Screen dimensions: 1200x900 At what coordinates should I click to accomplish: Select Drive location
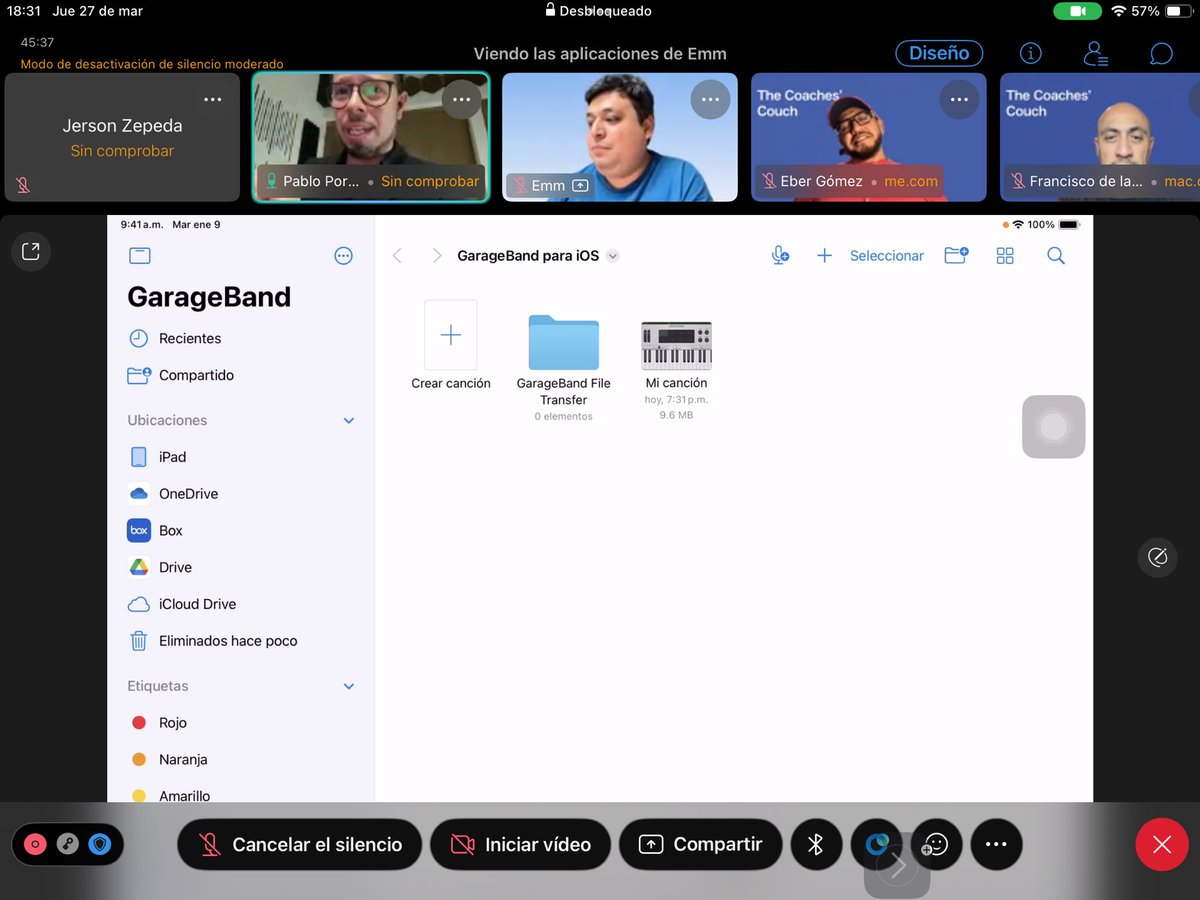[x=241, y=567]
